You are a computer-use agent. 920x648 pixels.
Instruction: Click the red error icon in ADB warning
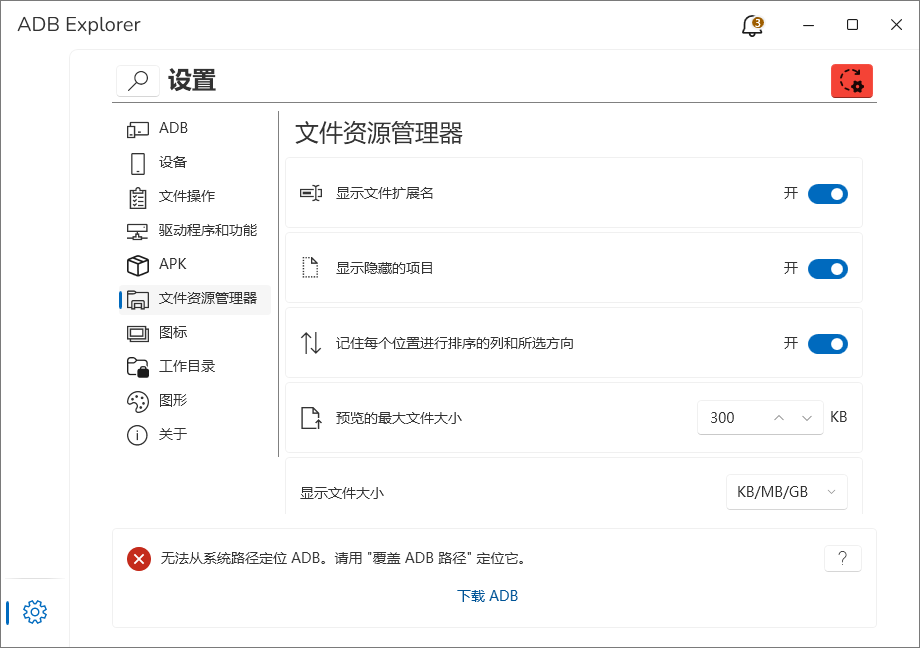(139, 559)
